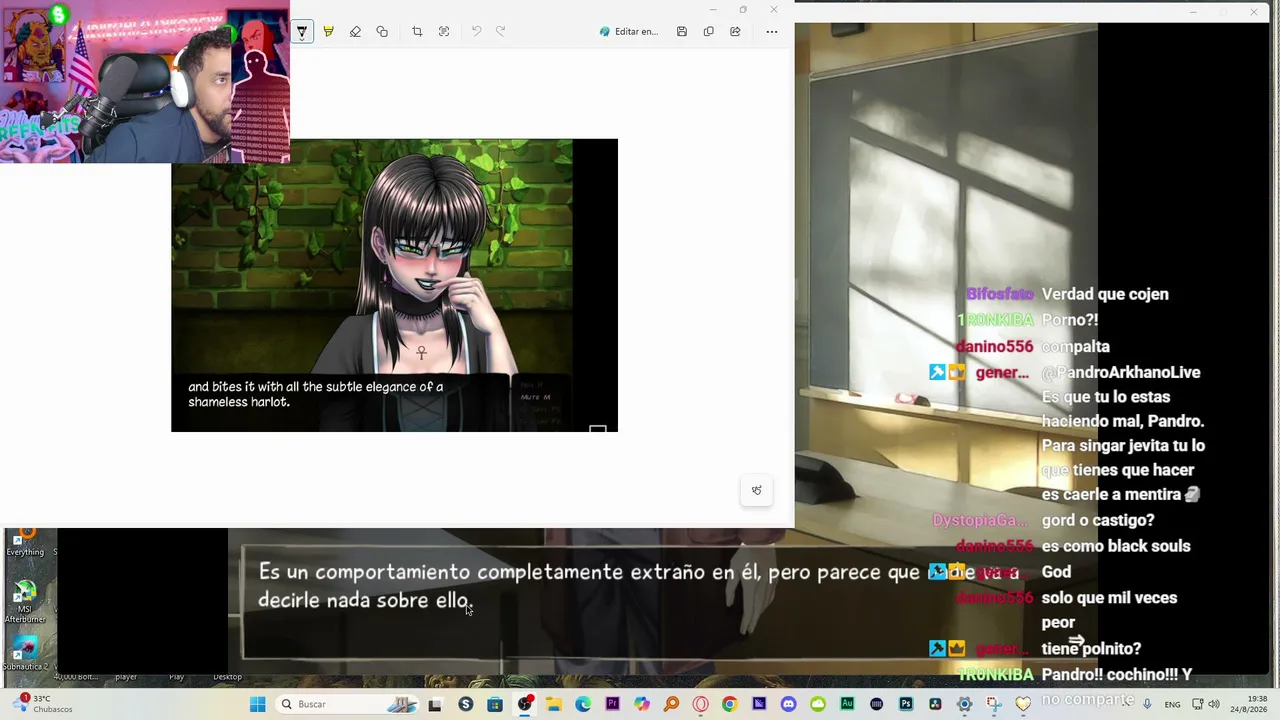Screen dimensions: 1280x720
Task: Switch to the Snipping Tool taskbar icon
Action: pyautogui.click(x=994, y=704)
